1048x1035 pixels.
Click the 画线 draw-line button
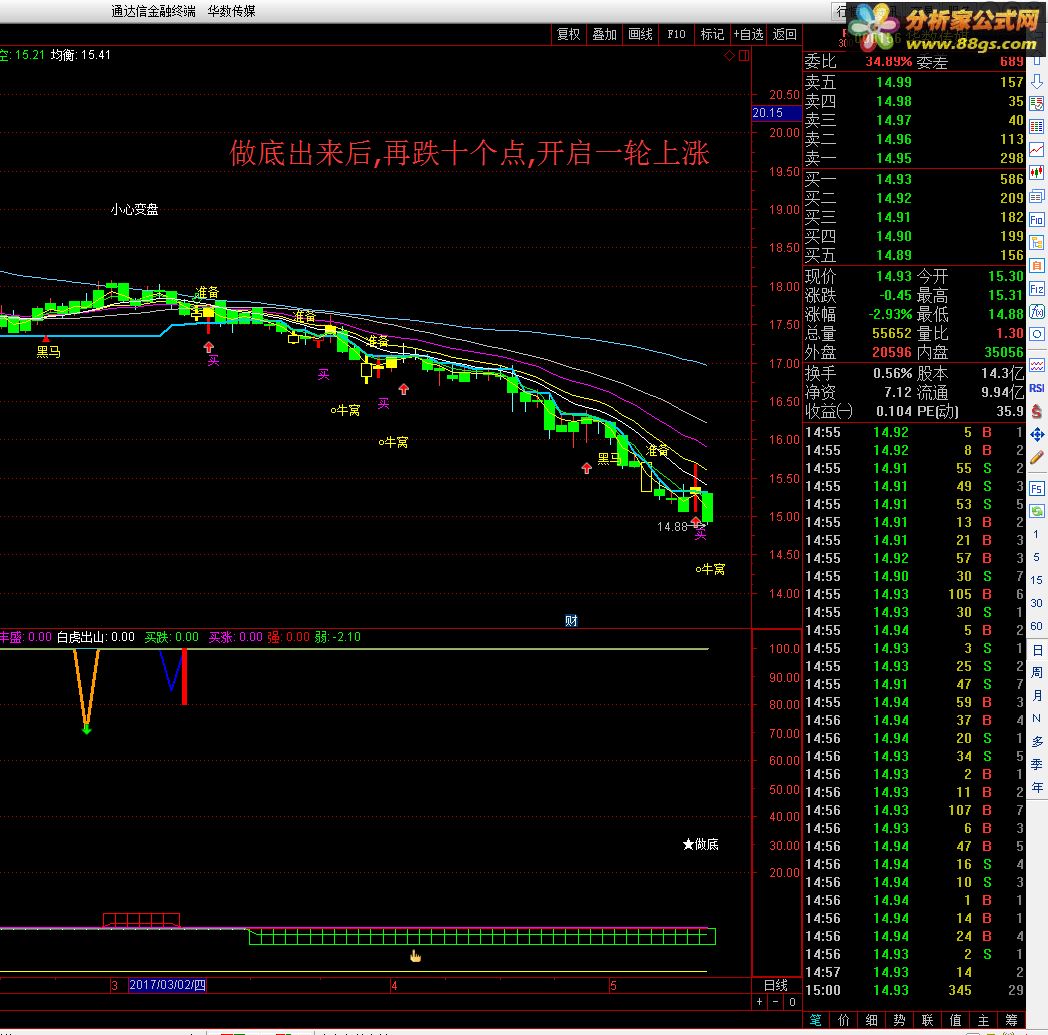pyautogui.click(x=640, y=34)
